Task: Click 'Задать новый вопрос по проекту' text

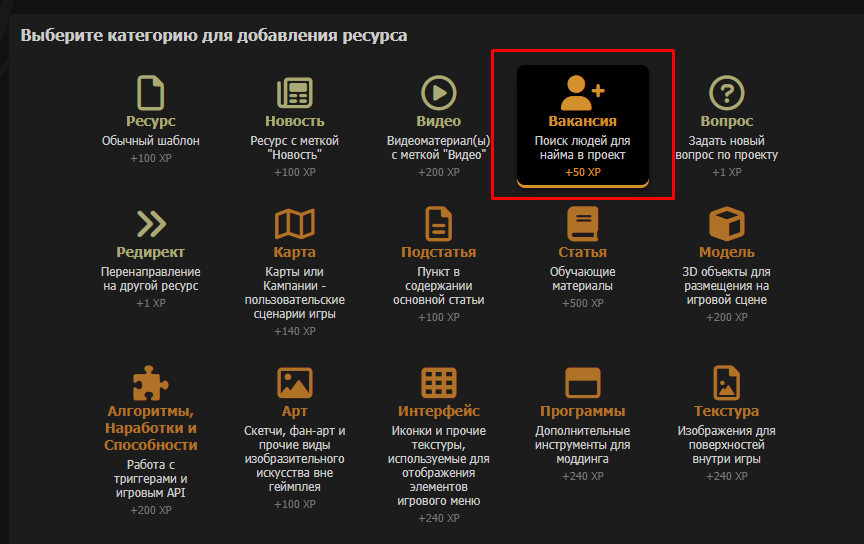Action: point(726,148)
